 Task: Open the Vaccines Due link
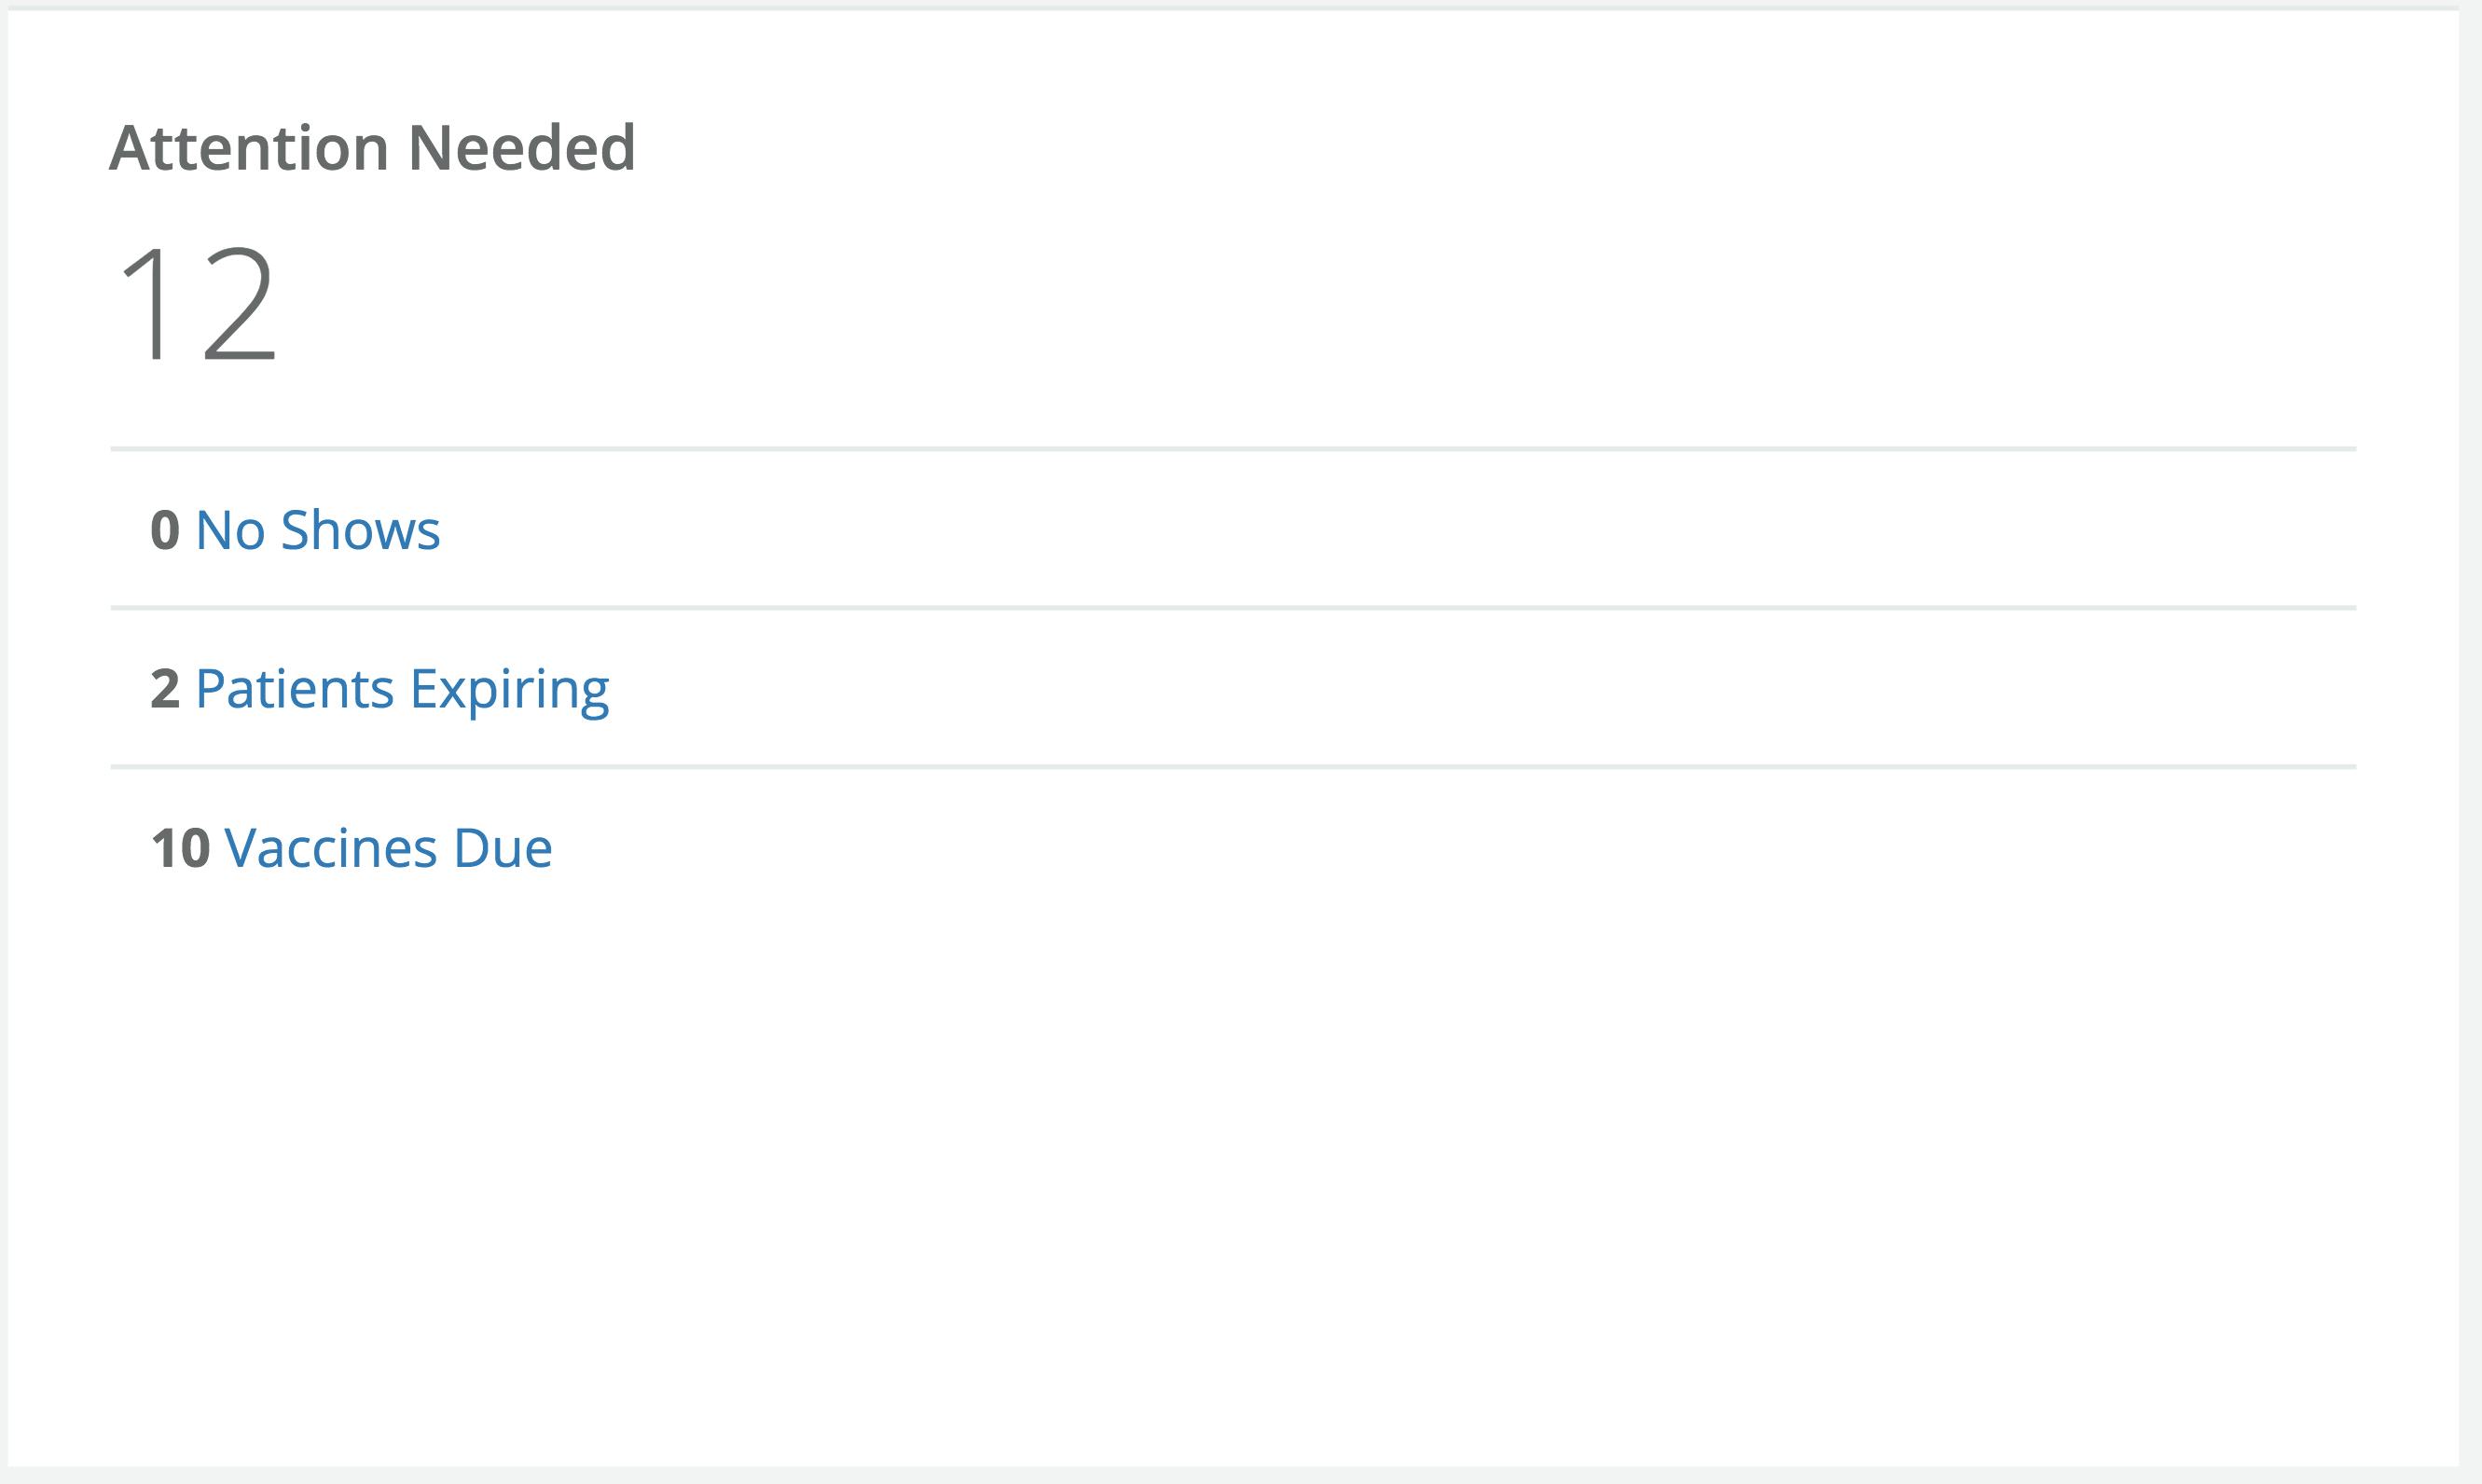(x=387, y=848)
